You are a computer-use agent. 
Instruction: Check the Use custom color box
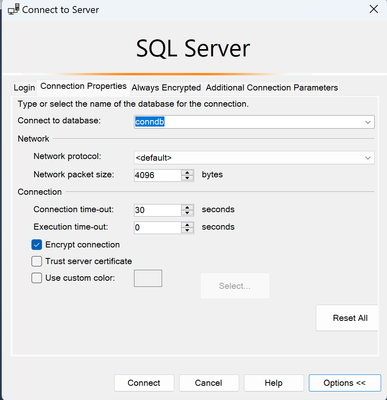(37, 278)
